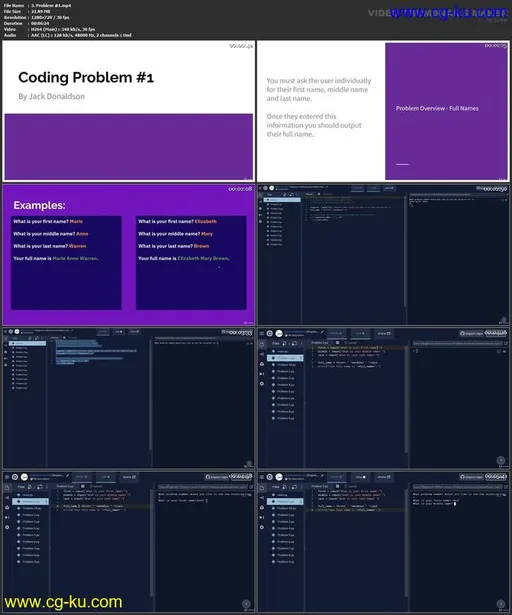Click new file icon in empty-console frame
Viewport: 512px width, 615px height.
(285, 344)
